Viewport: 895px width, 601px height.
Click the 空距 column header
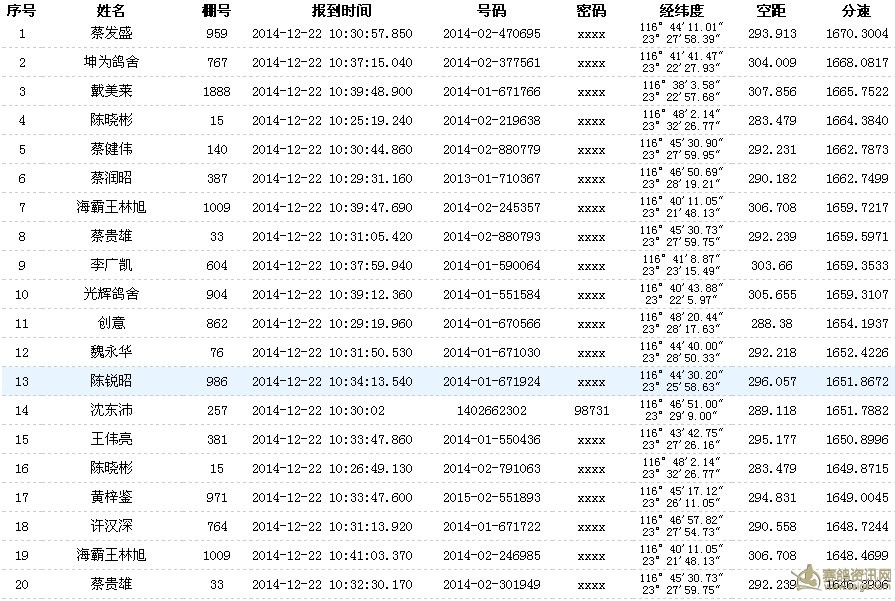[772, 11]
